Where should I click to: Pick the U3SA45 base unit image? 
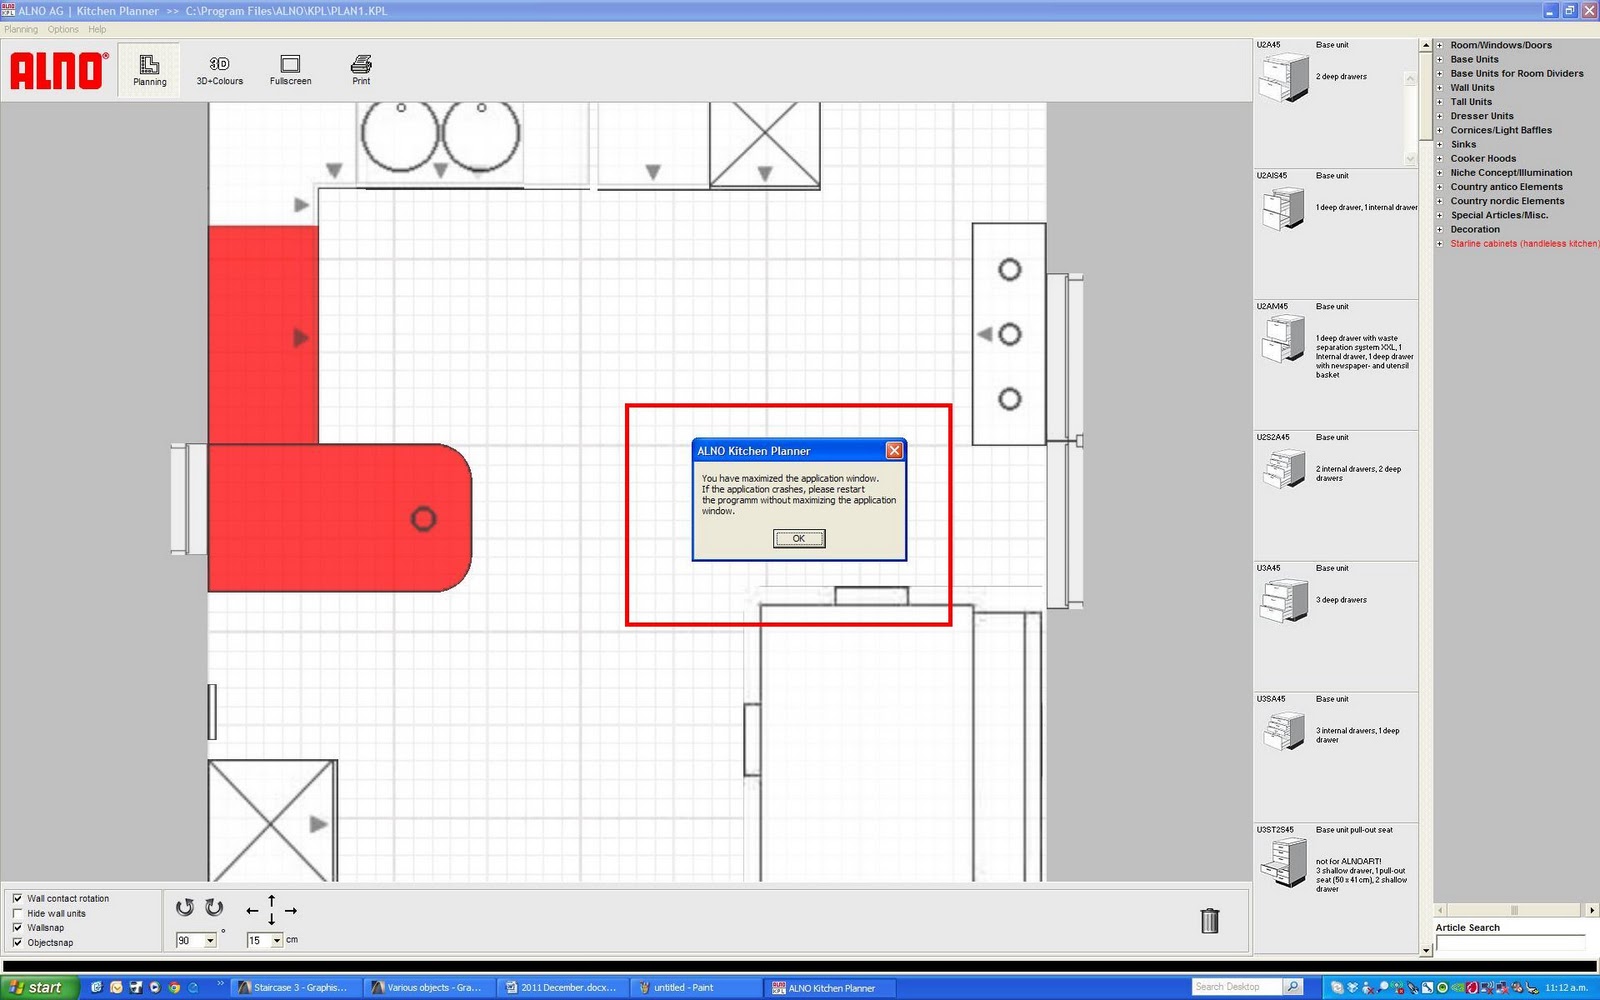point(1284,731)
